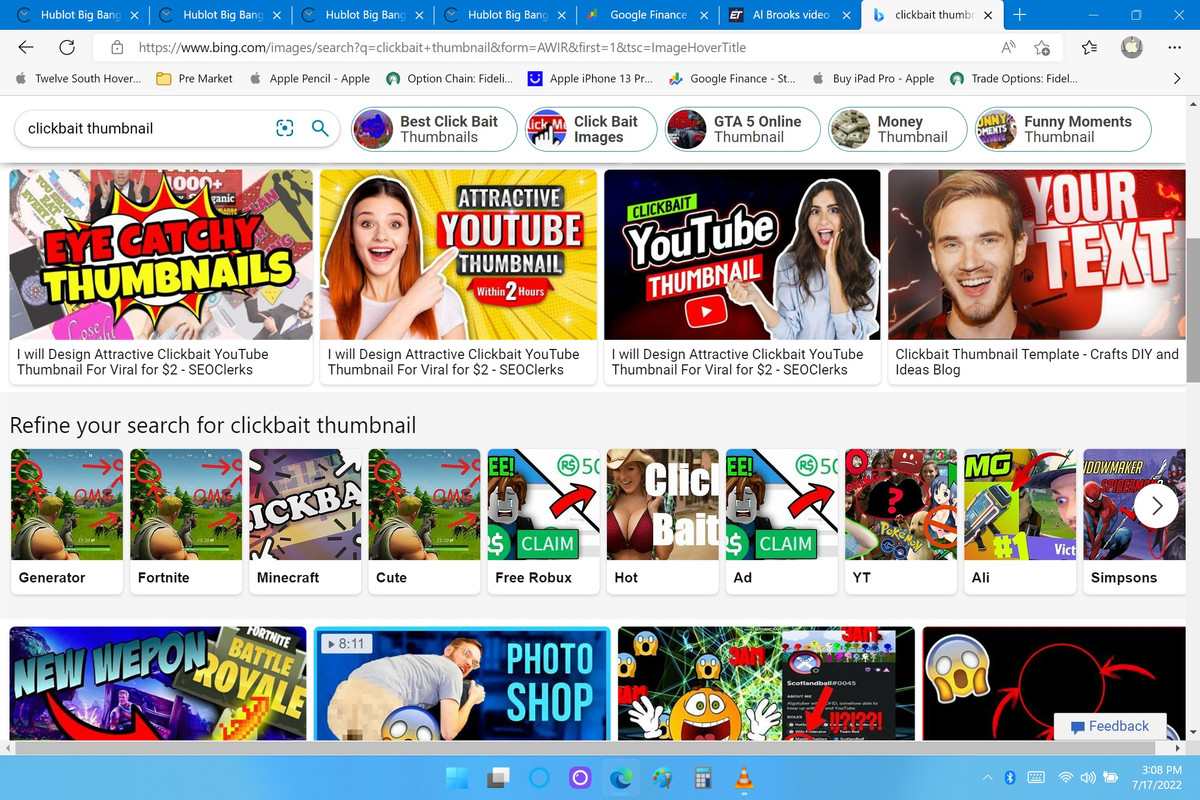
Task: Open Trade Options Fidelity bookmark
Action: pos(1014,78)
